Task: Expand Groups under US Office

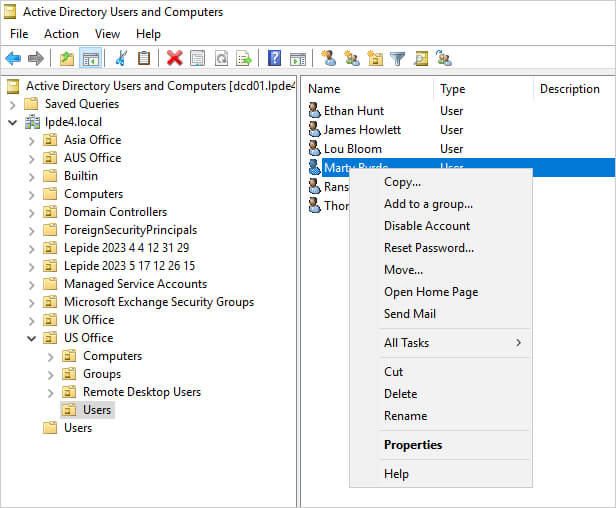Action: click(x=50, y=375)
